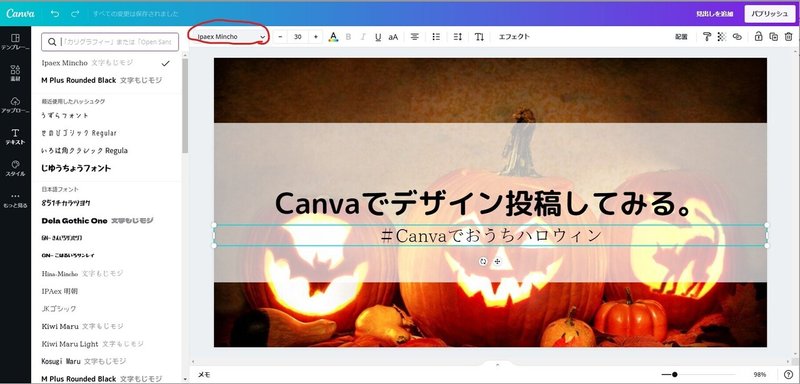Duplicate the selected element
The image size is (800, 384).
click(773, 37)
